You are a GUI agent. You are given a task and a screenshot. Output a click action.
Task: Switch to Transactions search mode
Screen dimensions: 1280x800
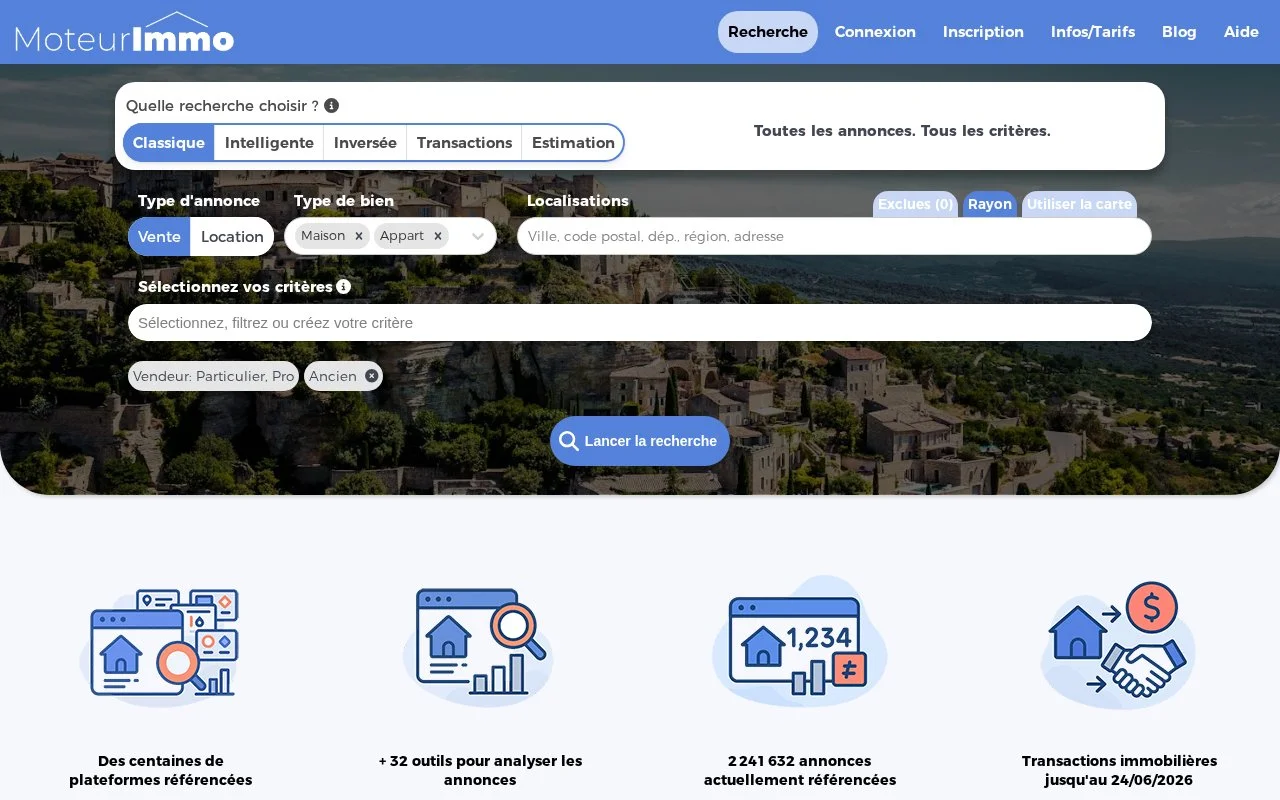464,142
